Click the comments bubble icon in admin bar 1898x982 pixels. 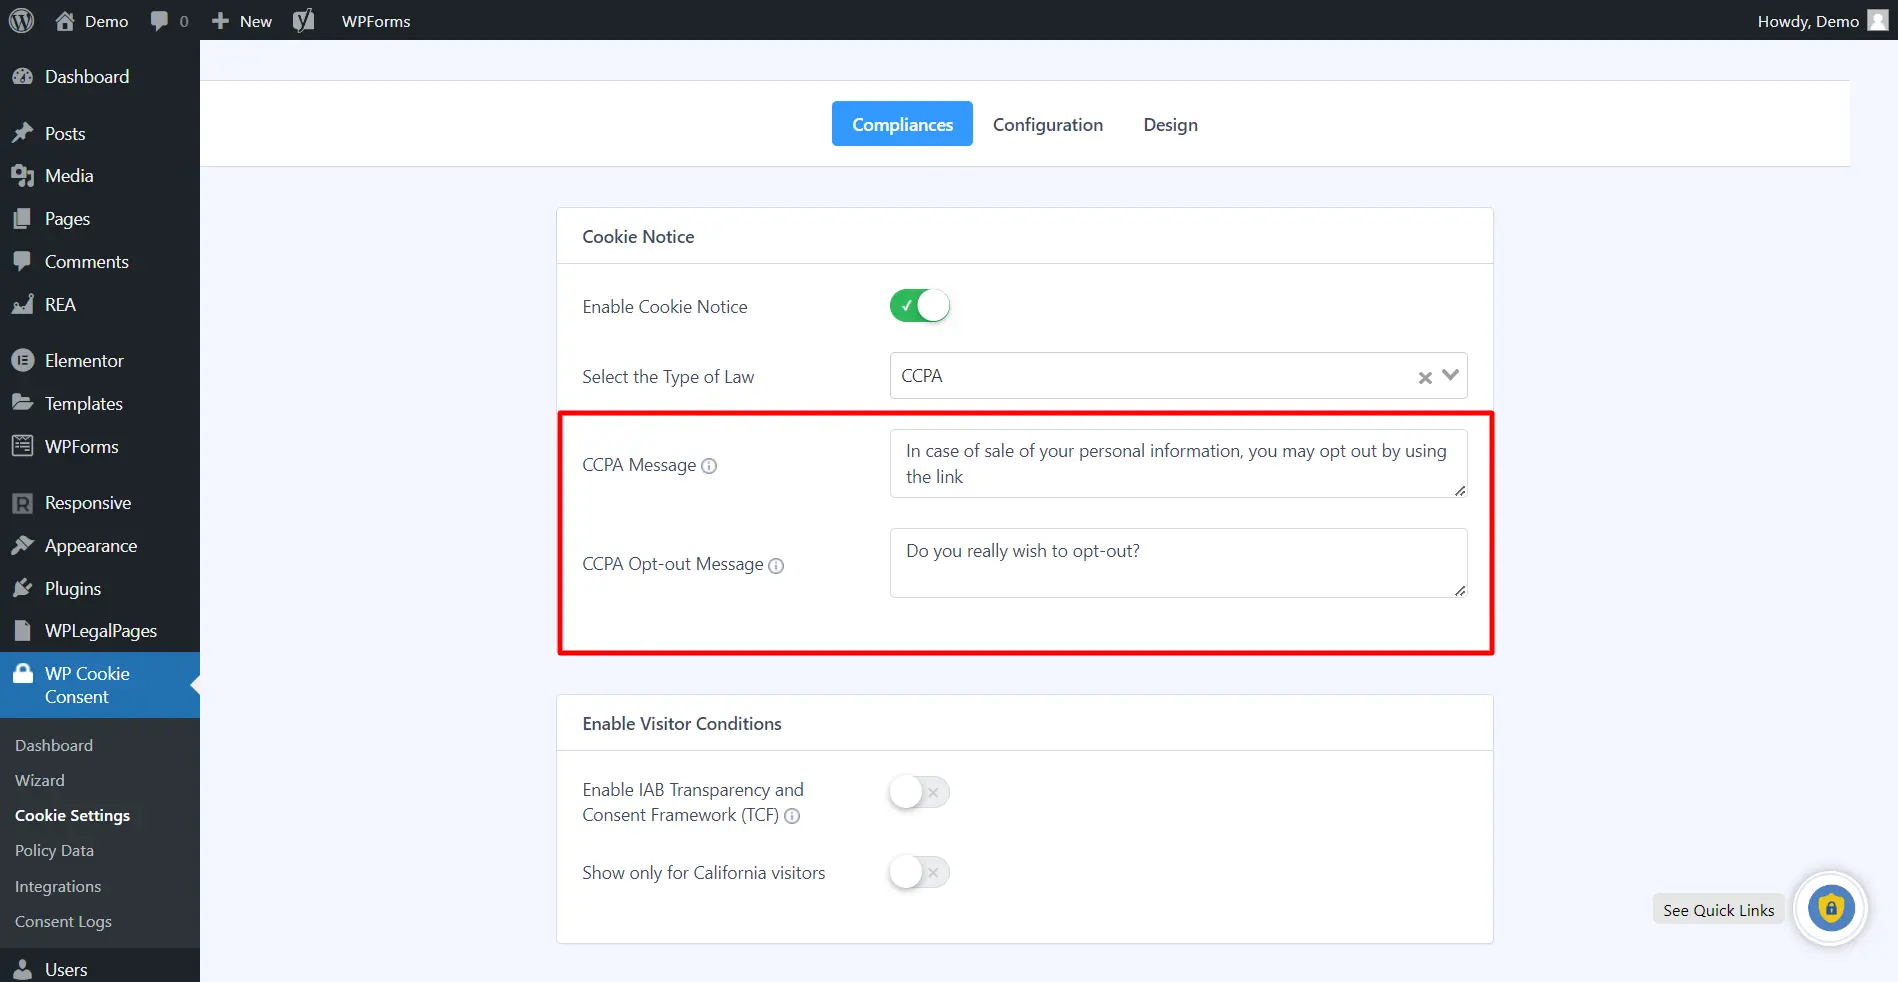click(x=159, y=21)
